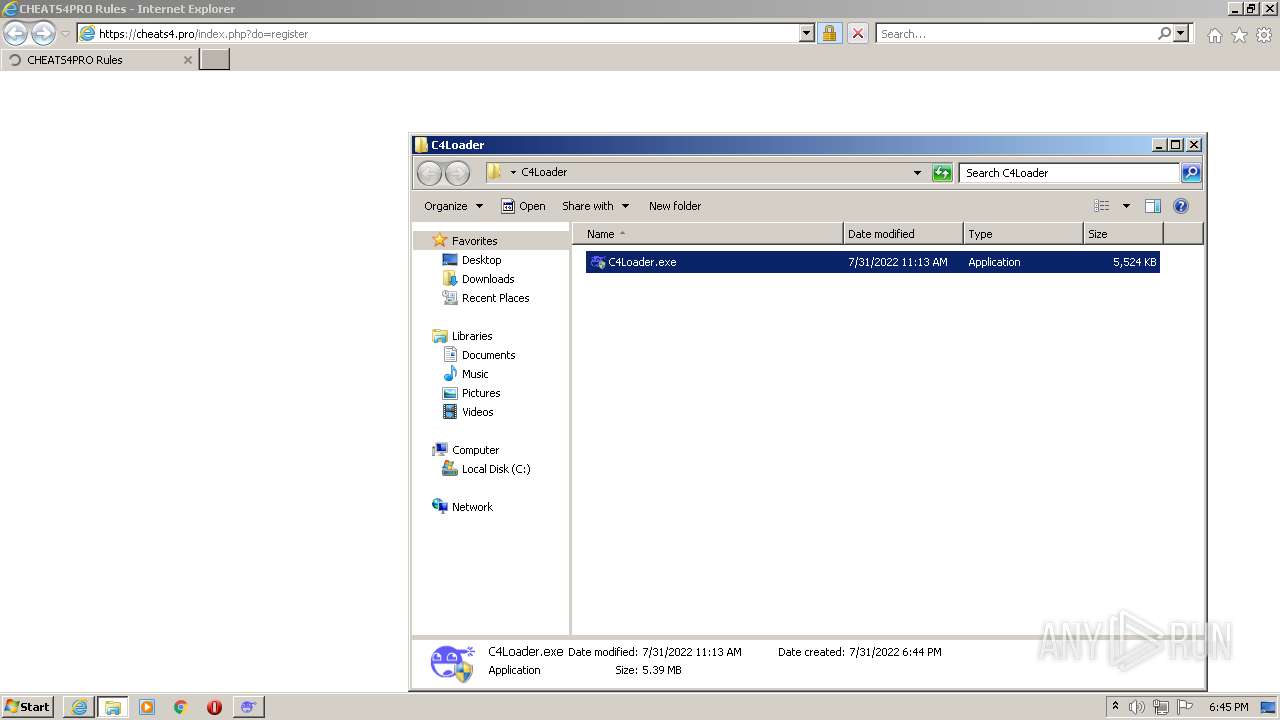This screenshot has height=720, width=1280.
Task: Click the taskbar clock 6:45 PM
Action: (x=1228, y=707)
